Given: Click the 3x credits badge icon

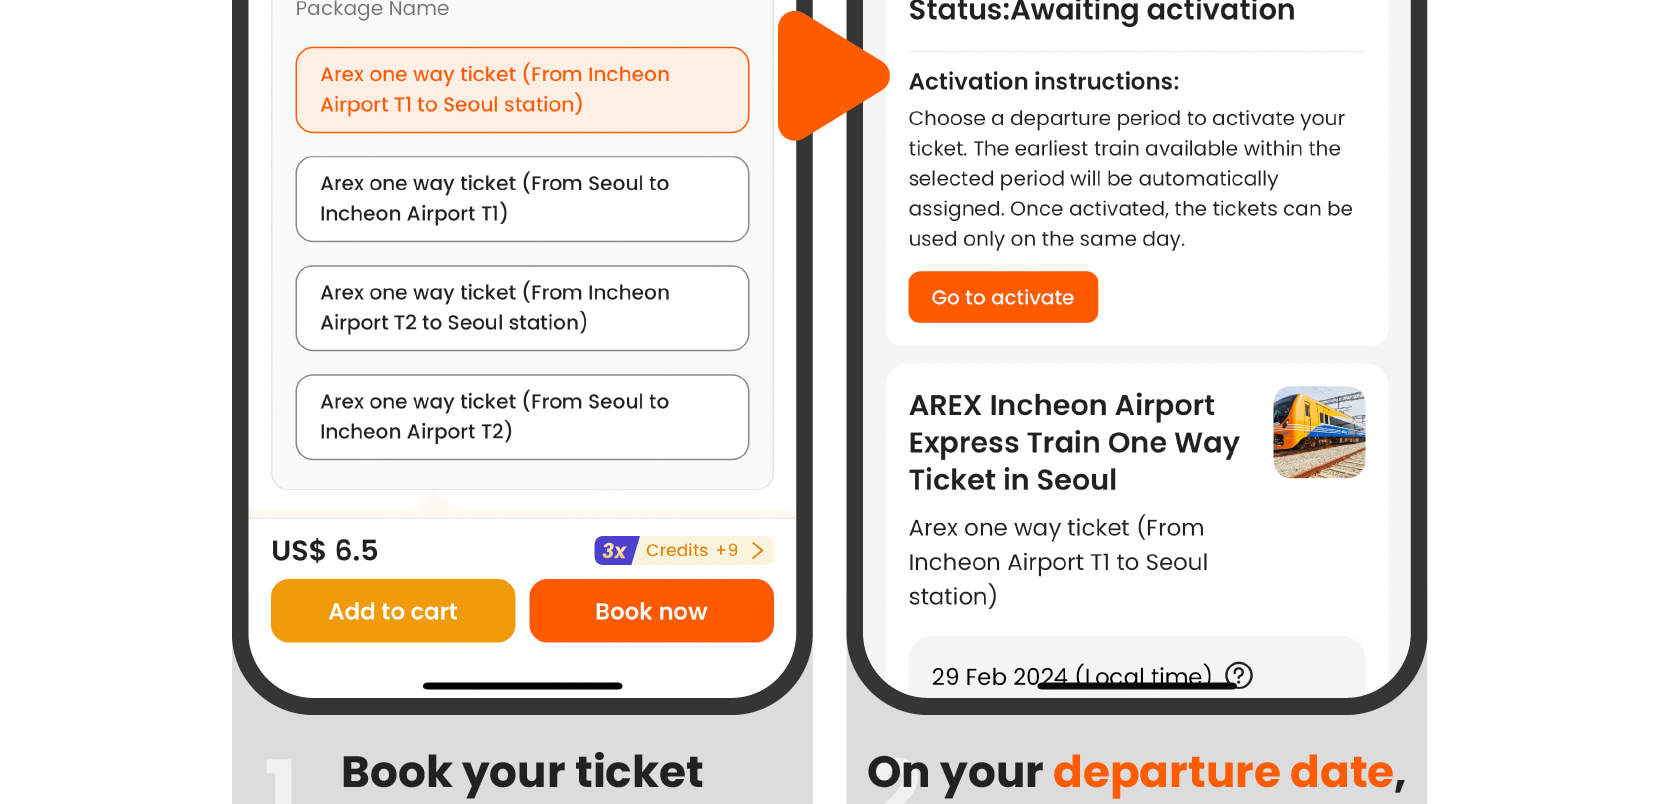Looking at the screenshot, I should point(614,550).
